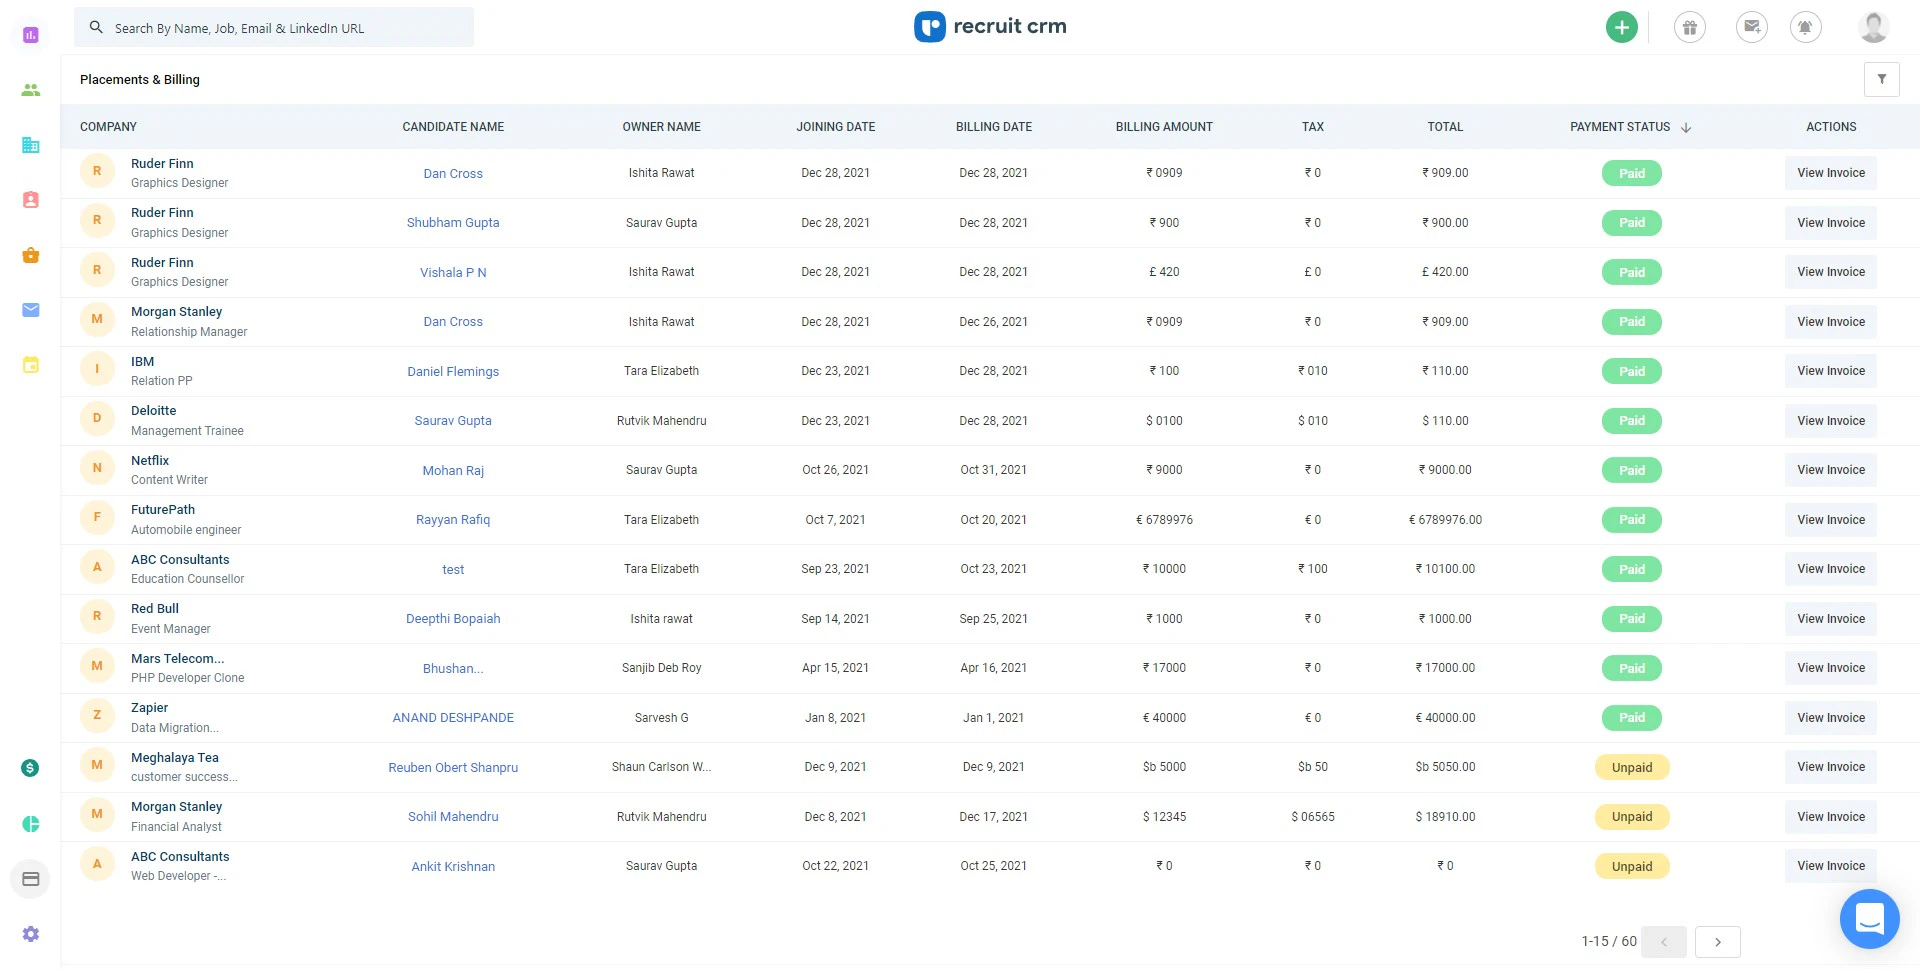
Task: Open Settings via the gear icon
Action: (x=30, y=933)
